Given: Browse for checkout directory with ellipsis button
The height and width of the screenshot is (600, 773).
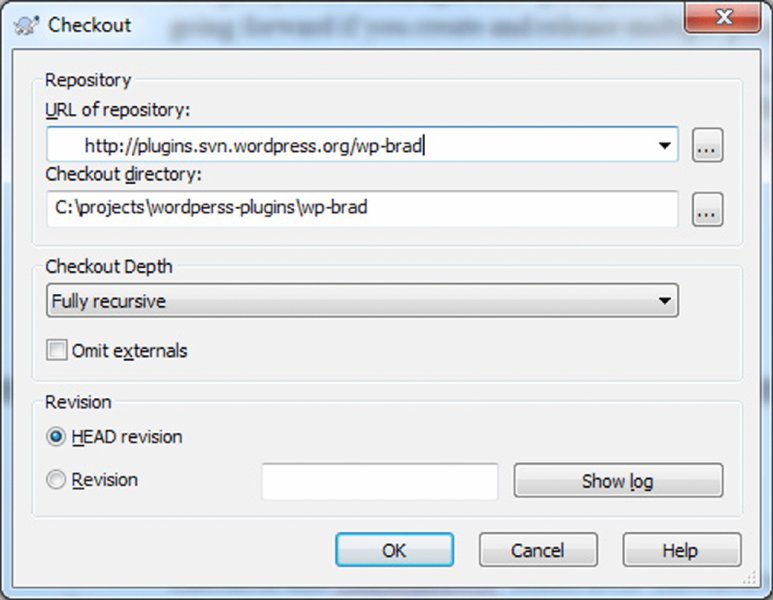Looking at the screenshot, I should 707,210.
